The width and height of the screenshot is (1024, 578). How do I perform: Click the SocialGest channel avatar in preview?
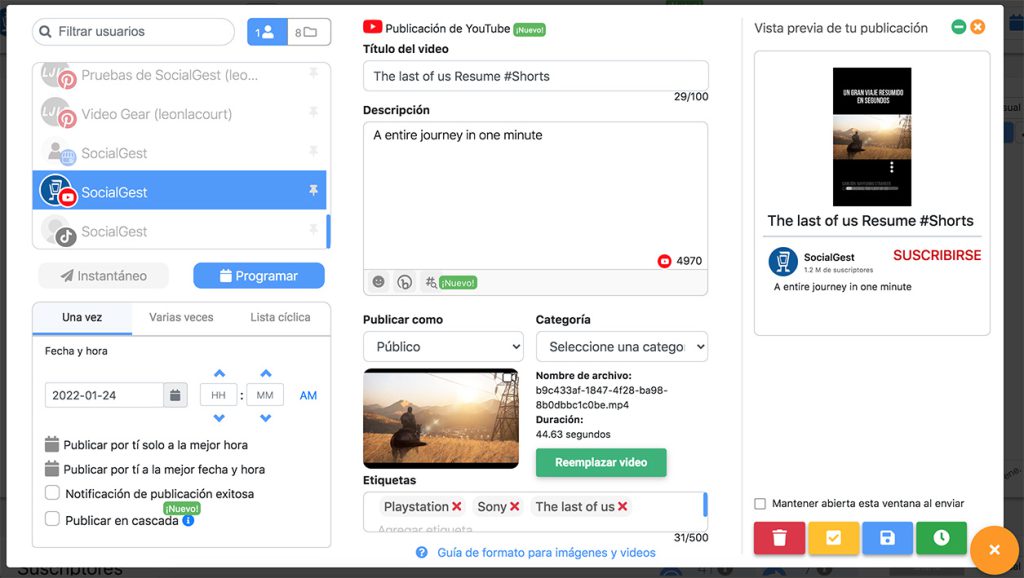pos(783,261)
